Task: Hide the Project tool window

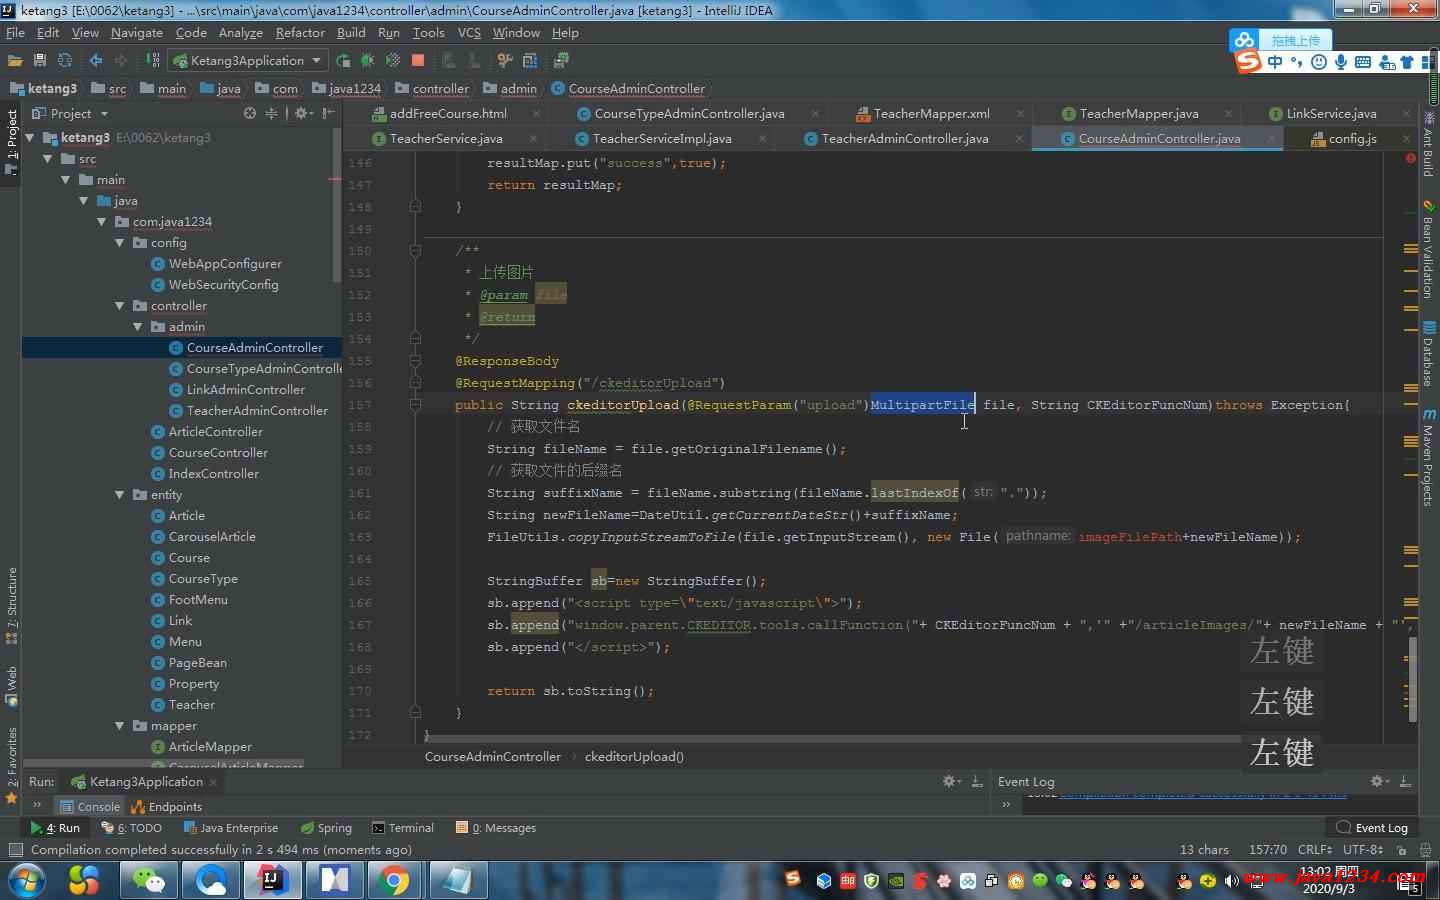Action: pos(328,113)
